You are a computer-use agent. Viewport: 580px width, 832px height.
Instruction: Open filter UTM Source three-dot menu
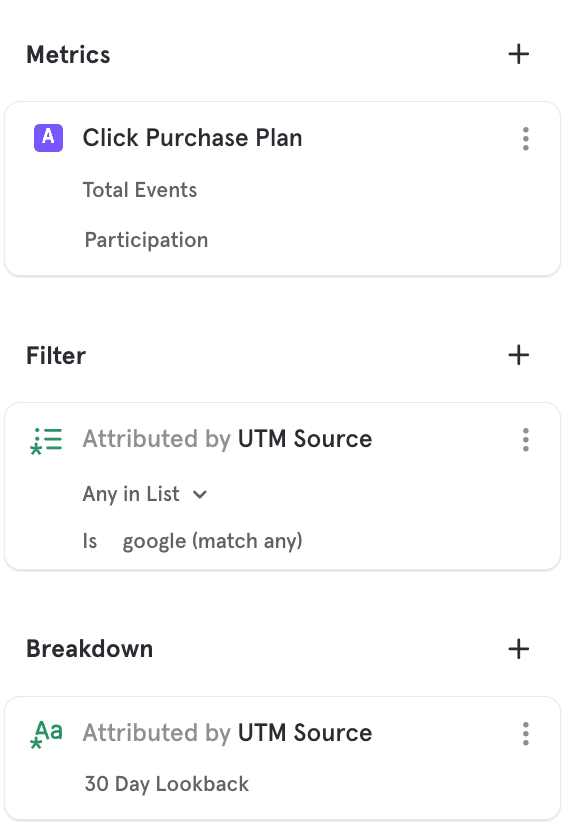pos(525,440)
